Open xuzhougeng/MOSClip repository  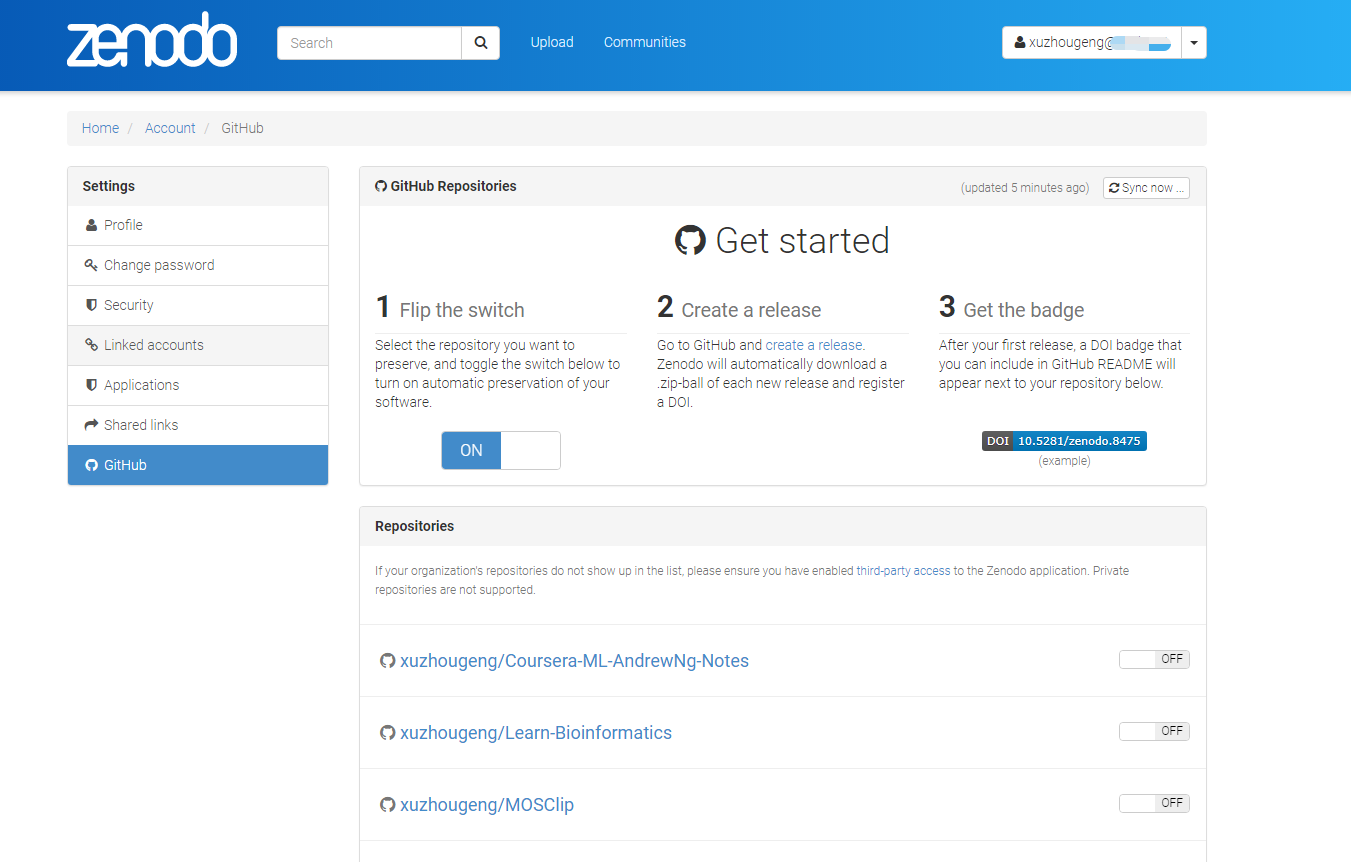[x=487, y=805]
